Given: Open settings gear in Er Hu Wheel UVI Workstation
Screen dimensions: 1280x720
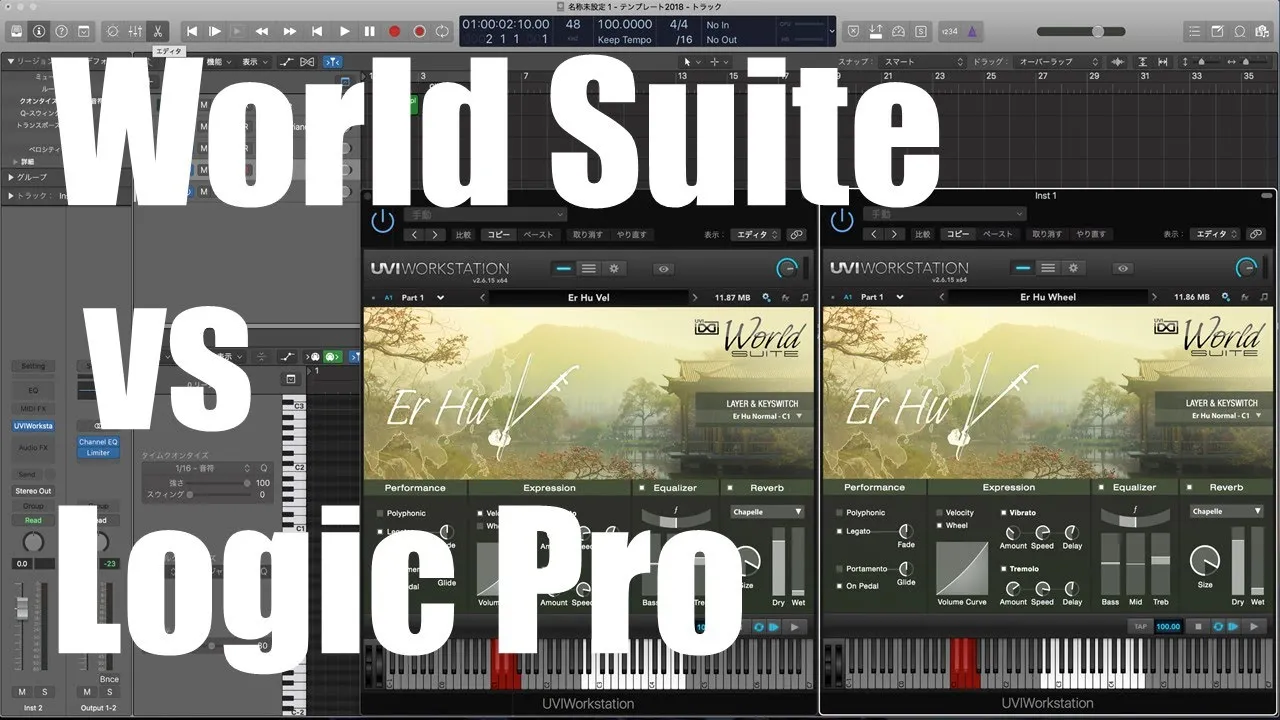Looking at the screenshot, I should [1073, 268].
